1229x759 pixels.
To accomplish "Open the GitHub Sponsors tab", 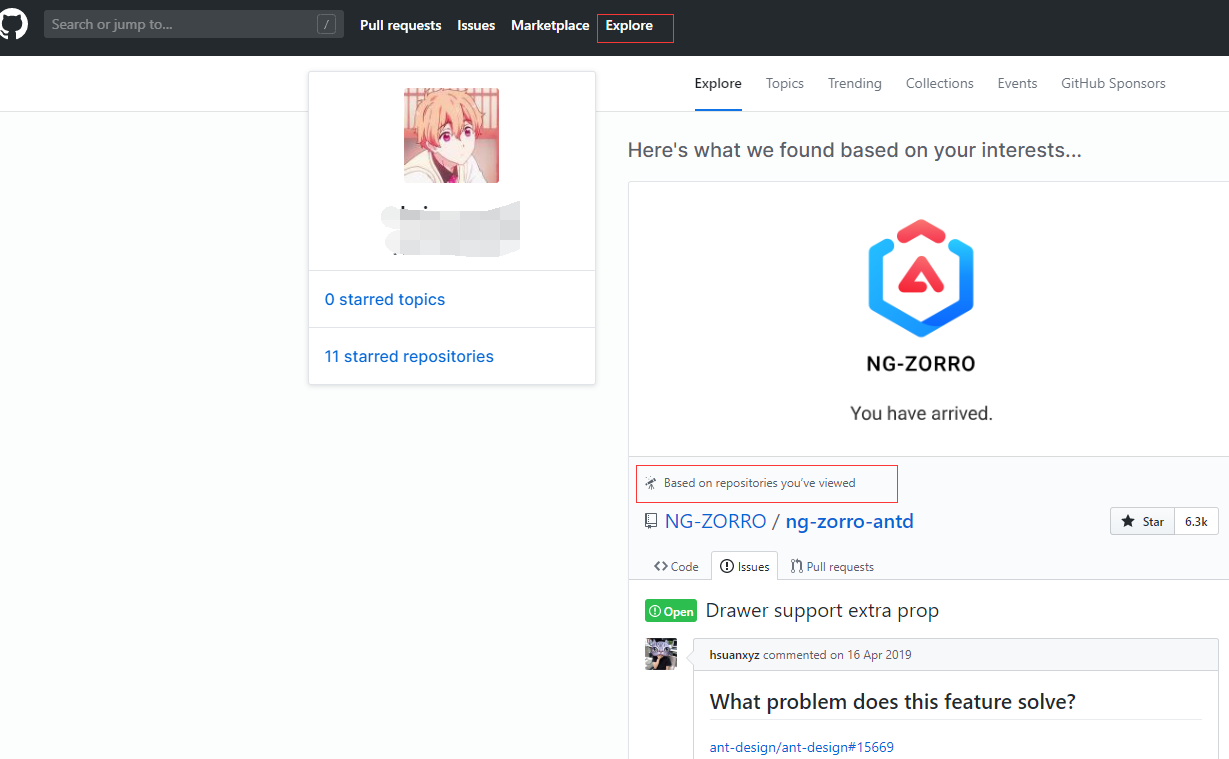I will click(1113, 83).
